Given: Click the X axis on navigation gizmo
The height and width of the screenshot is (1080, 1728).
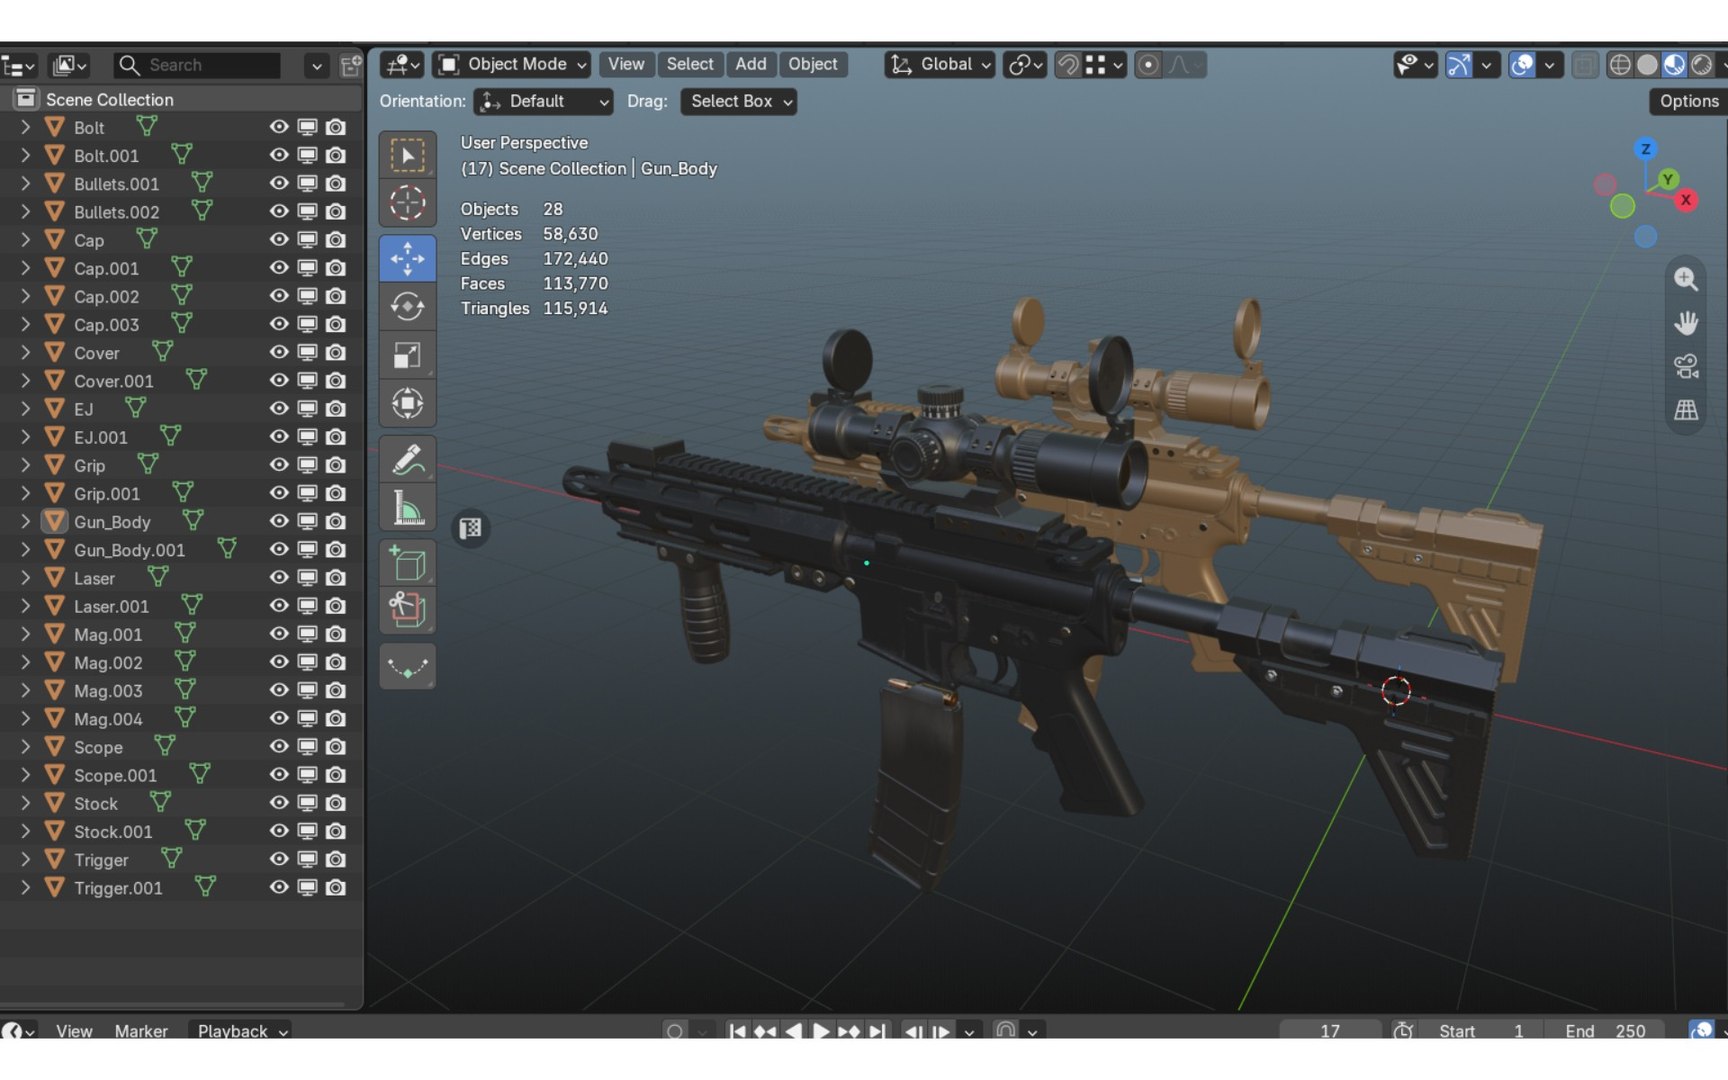Looking at the screenshot, I should (1686, 200).
